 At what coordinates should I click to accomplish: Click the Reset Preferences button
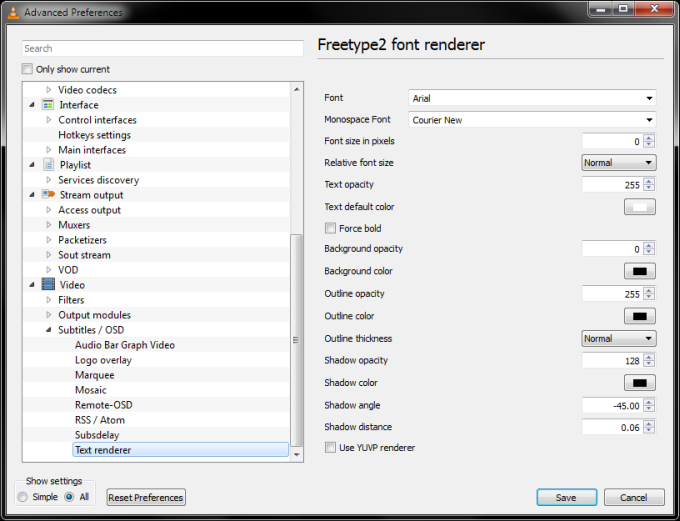coord(146,497)
